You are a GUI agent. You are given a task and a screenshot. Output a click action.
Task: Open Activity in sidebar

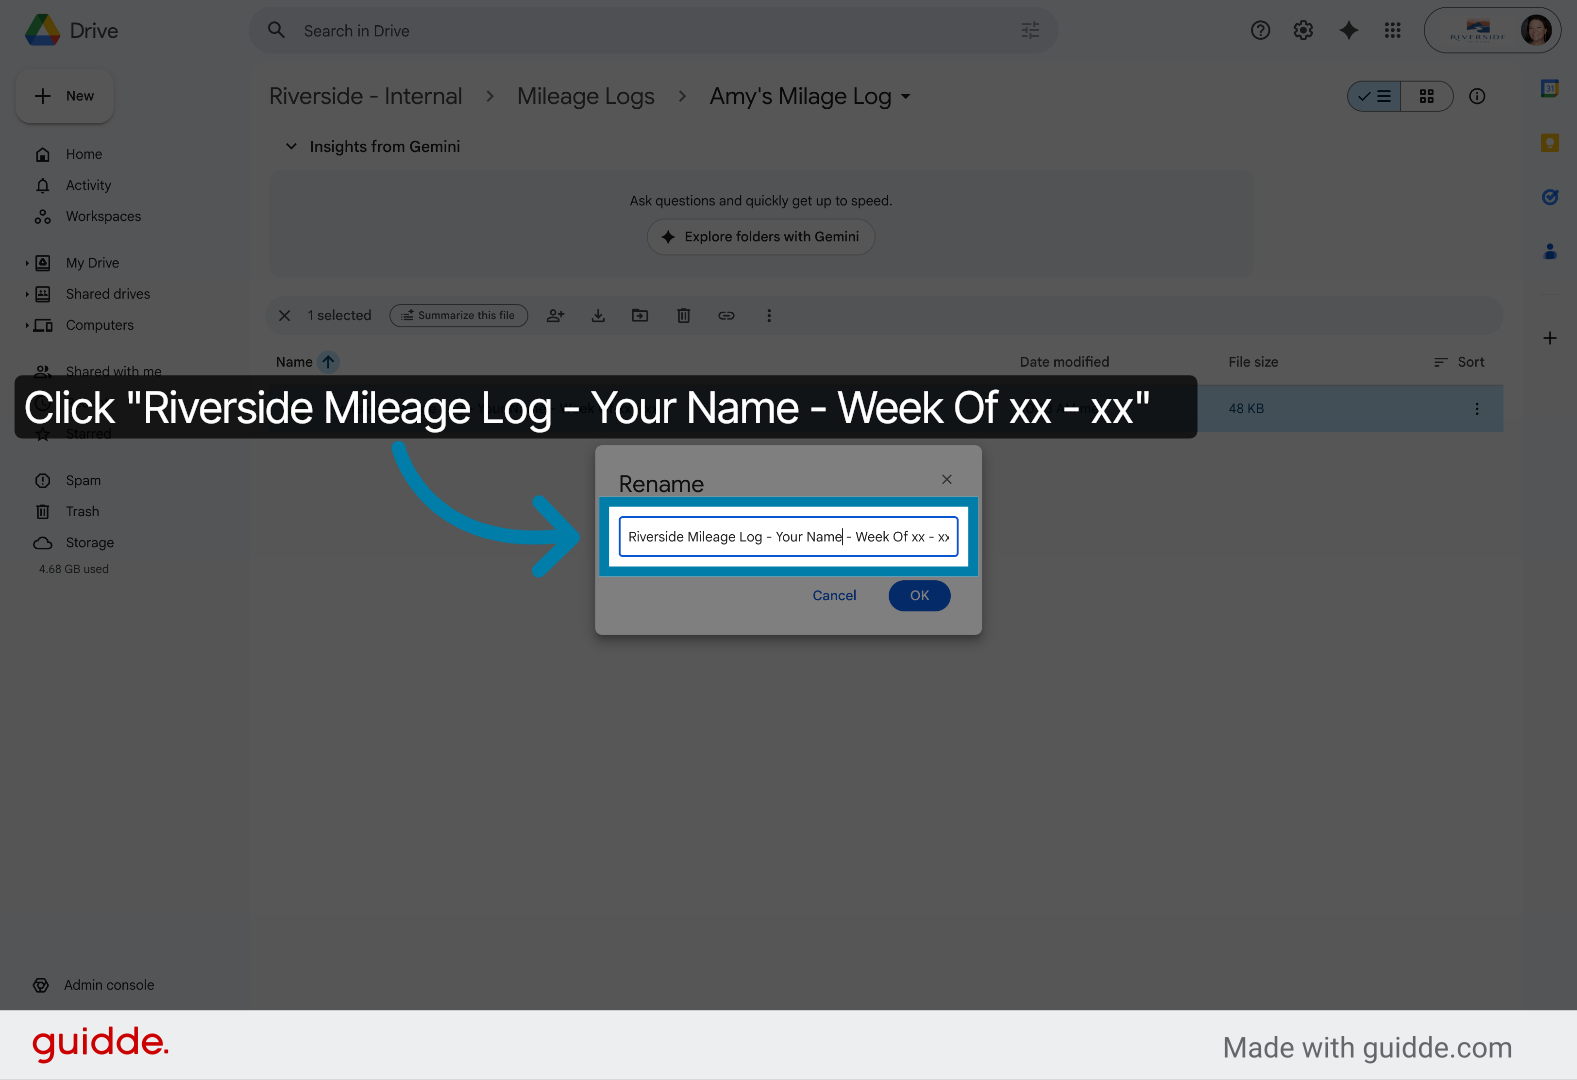point(88,185)
